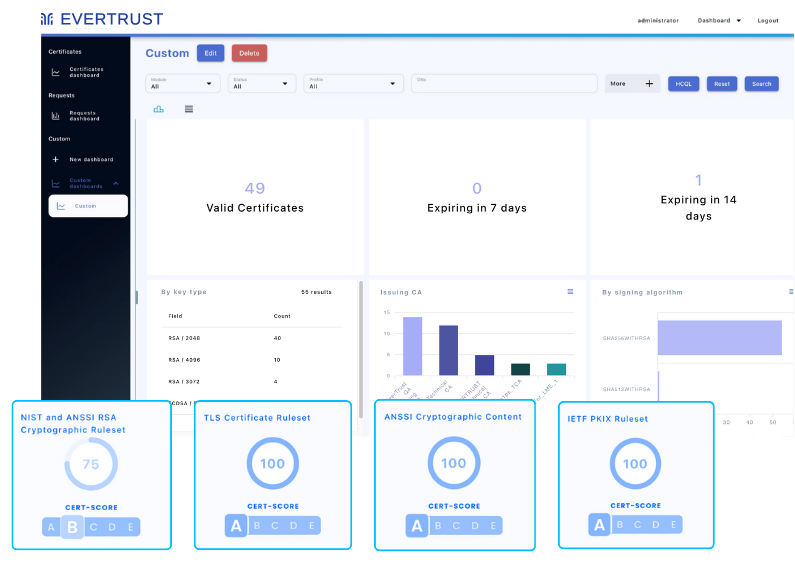795x562 pixels.
Task: Open Requests dashboard from sidebar
Action: (x=85, y=116)
